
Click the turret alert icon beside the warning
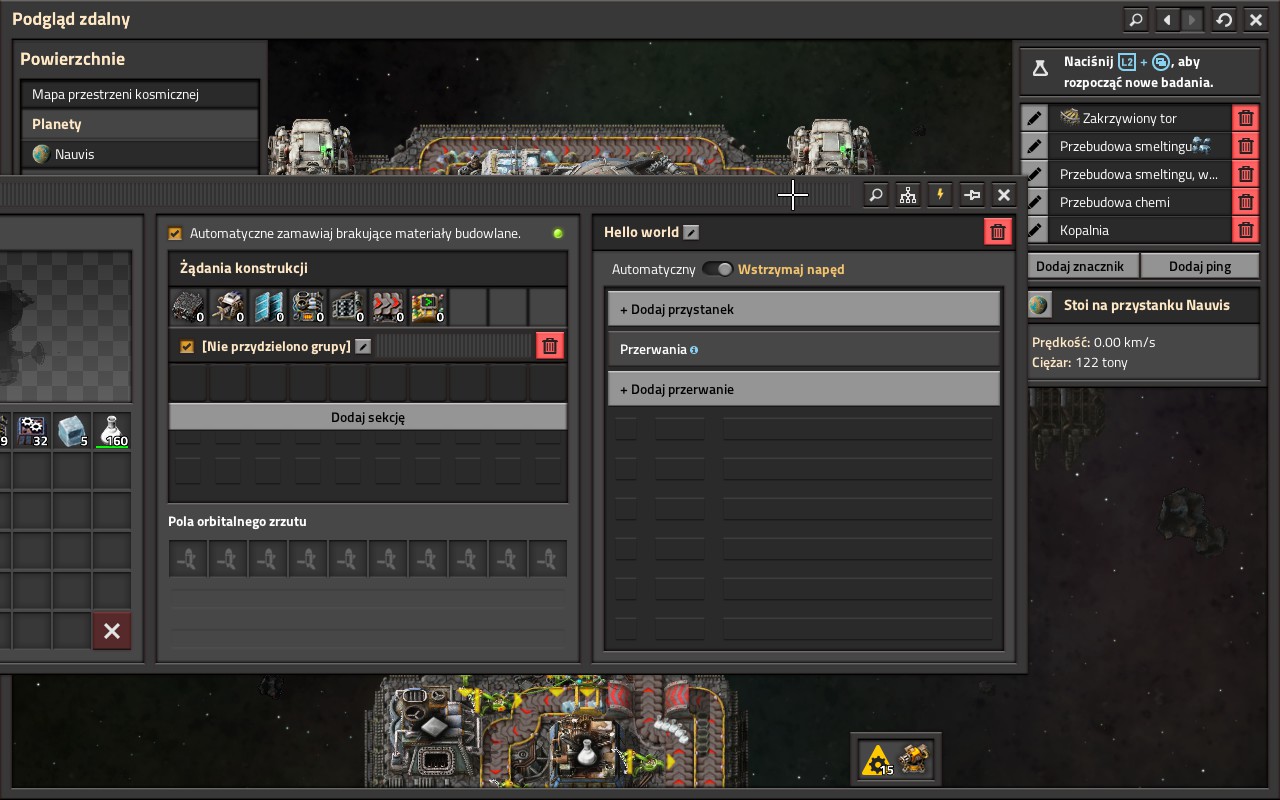click(914, 760)
